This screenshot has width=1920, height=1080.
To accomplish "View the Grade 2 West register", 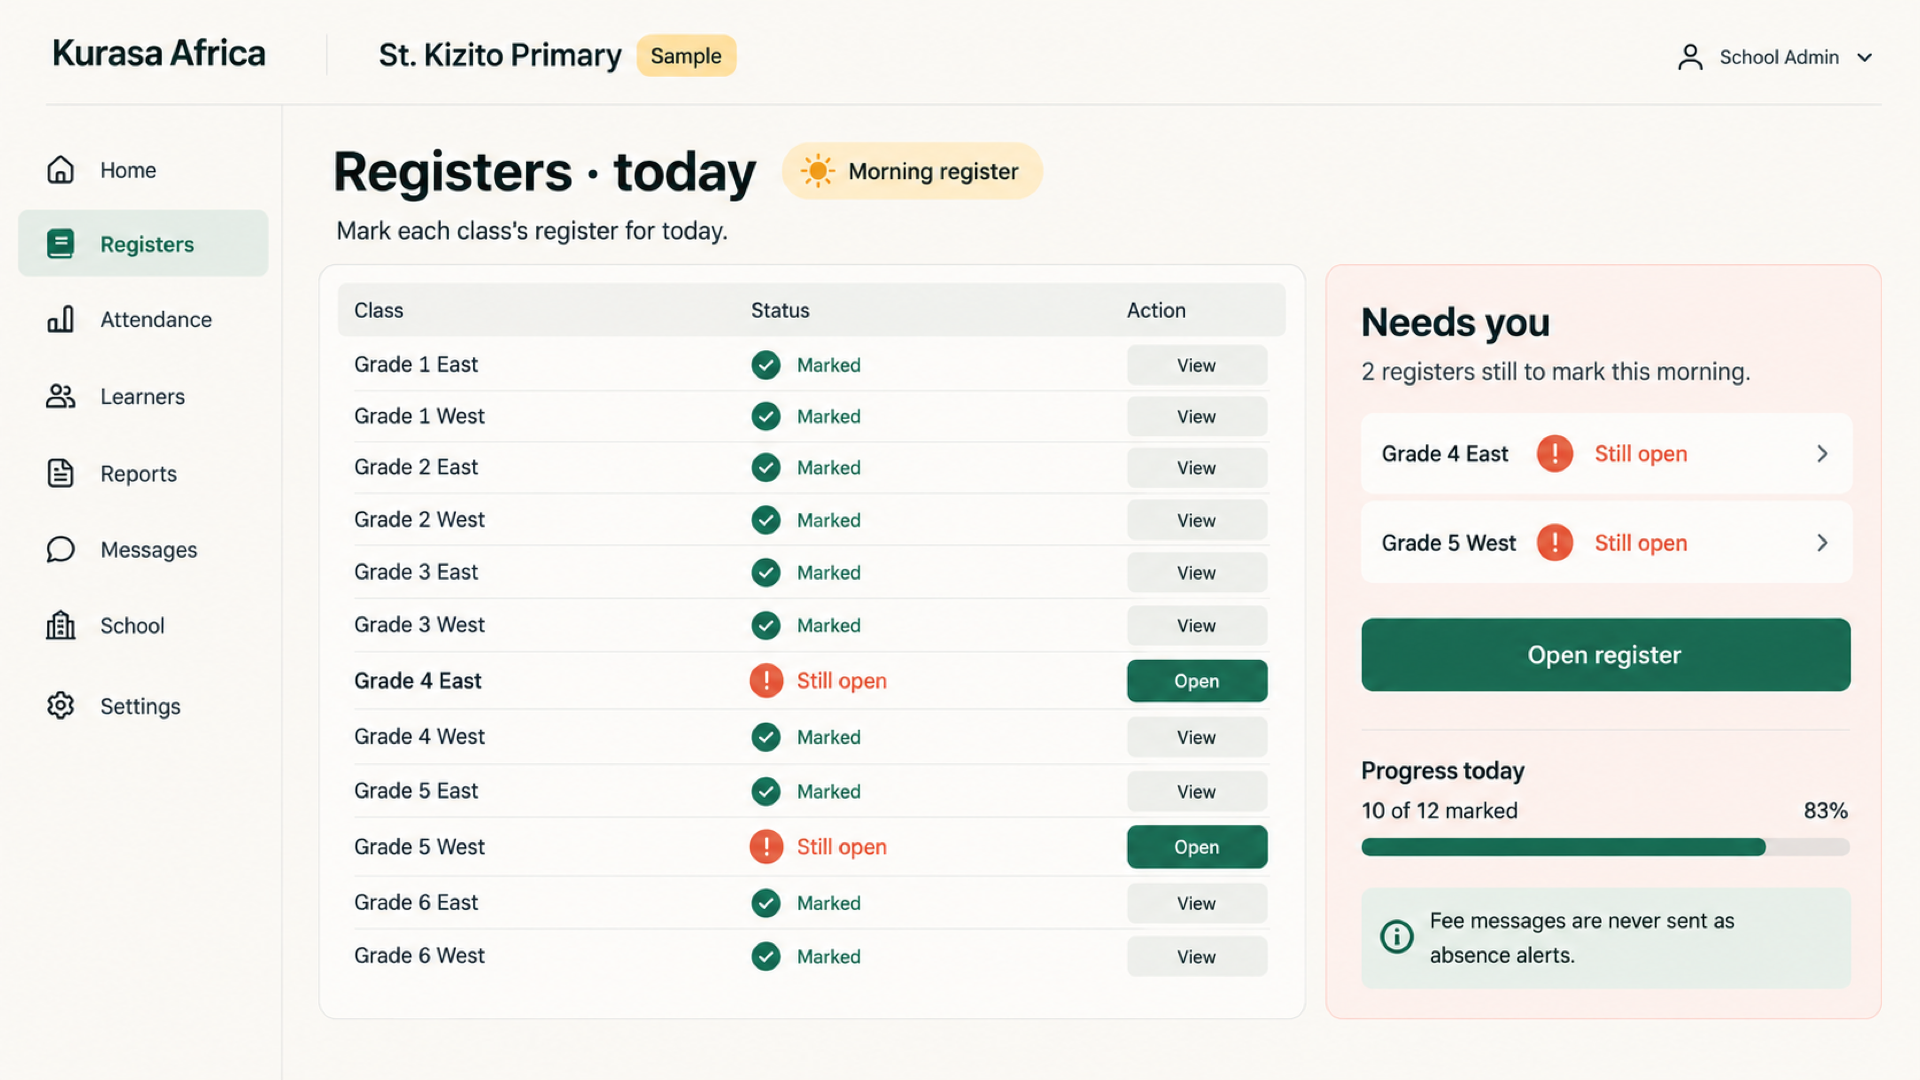I will pyautogui.click(x=1197, y=520).
